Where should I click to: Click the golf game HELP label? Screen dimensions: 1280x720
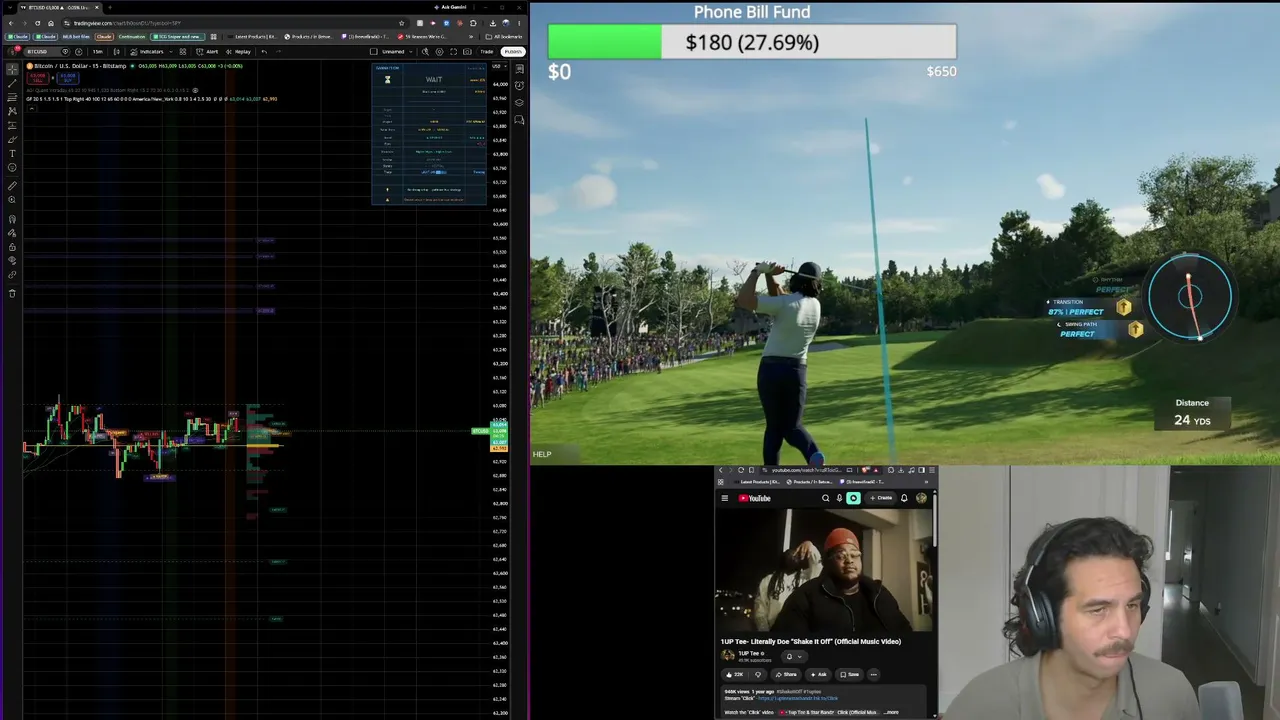pyautogui.click(x=542, y=454)
